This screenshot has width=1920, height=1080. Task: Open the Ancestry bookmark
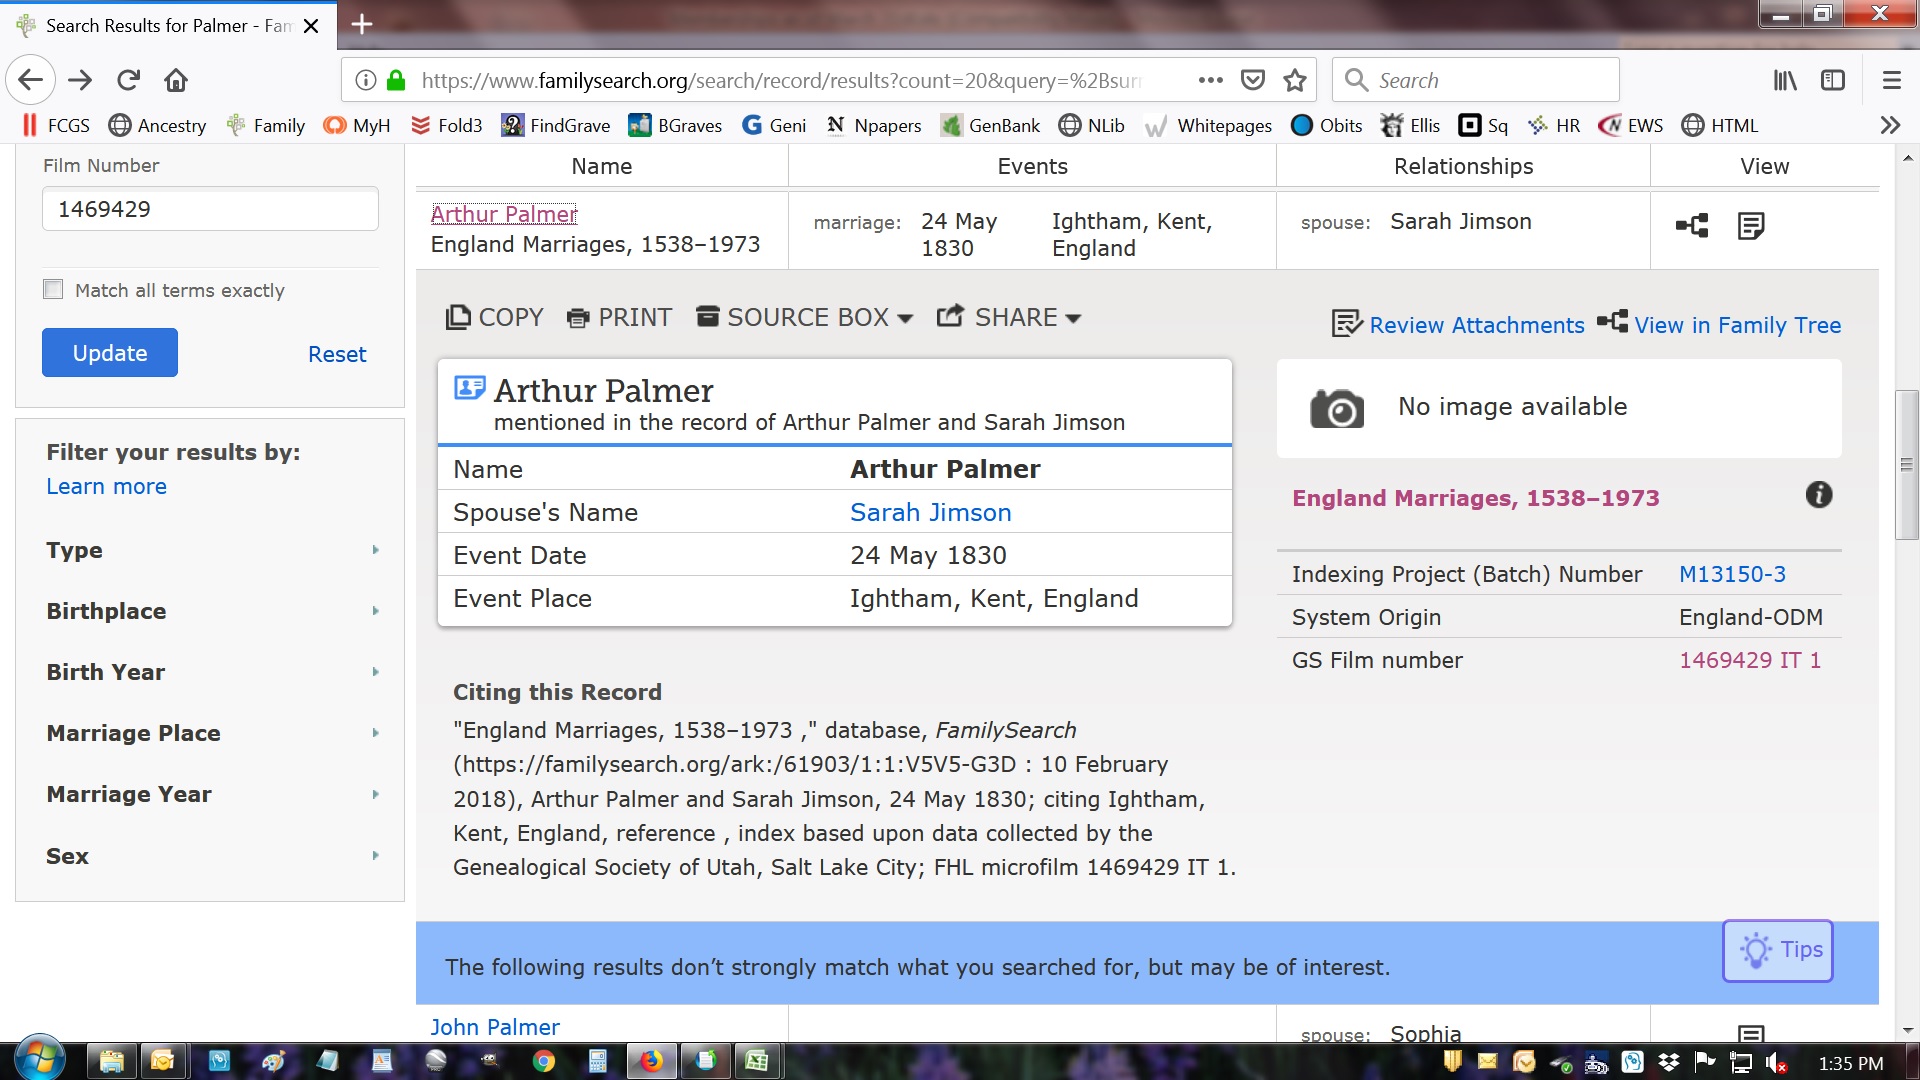157,126
